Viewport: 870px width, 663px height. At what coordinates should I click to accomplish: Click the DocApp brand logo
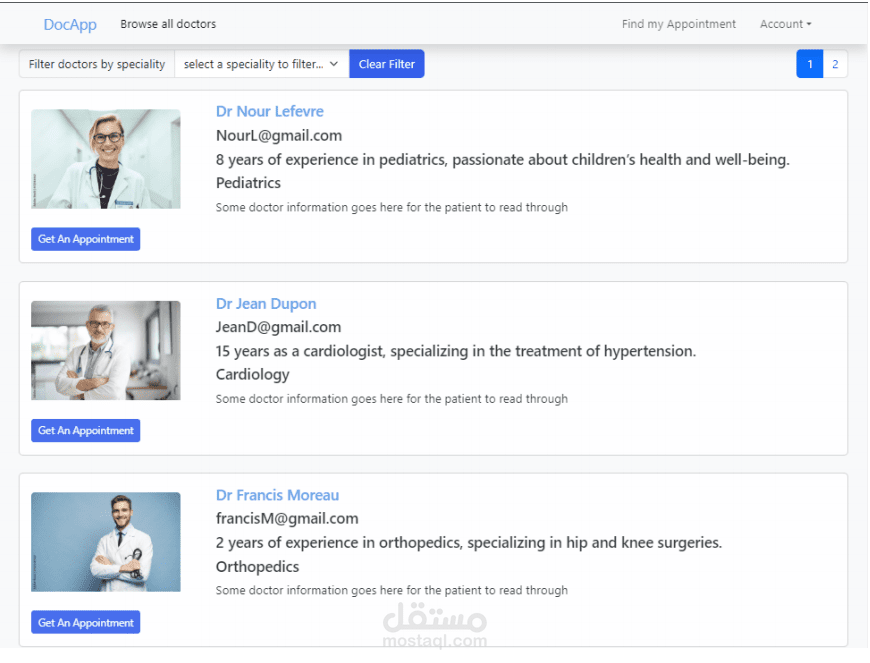pyautogui.click(x=70, y=24)
